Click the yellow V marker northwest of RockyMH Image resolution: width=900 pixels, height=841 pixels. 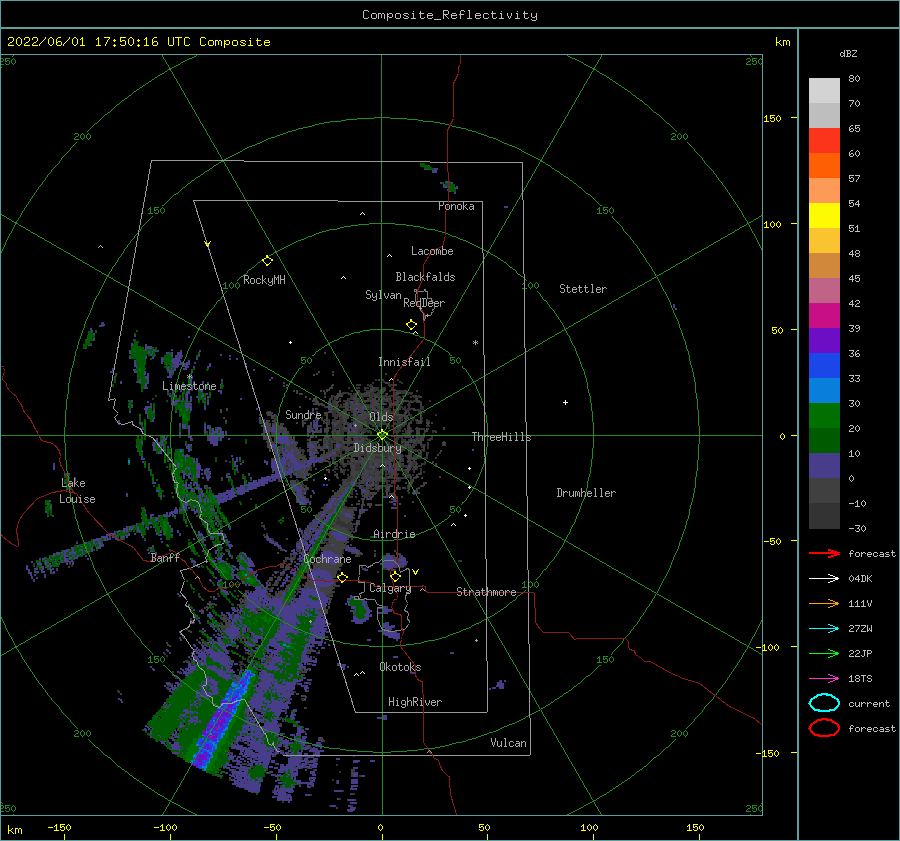(x=208, y=244)
